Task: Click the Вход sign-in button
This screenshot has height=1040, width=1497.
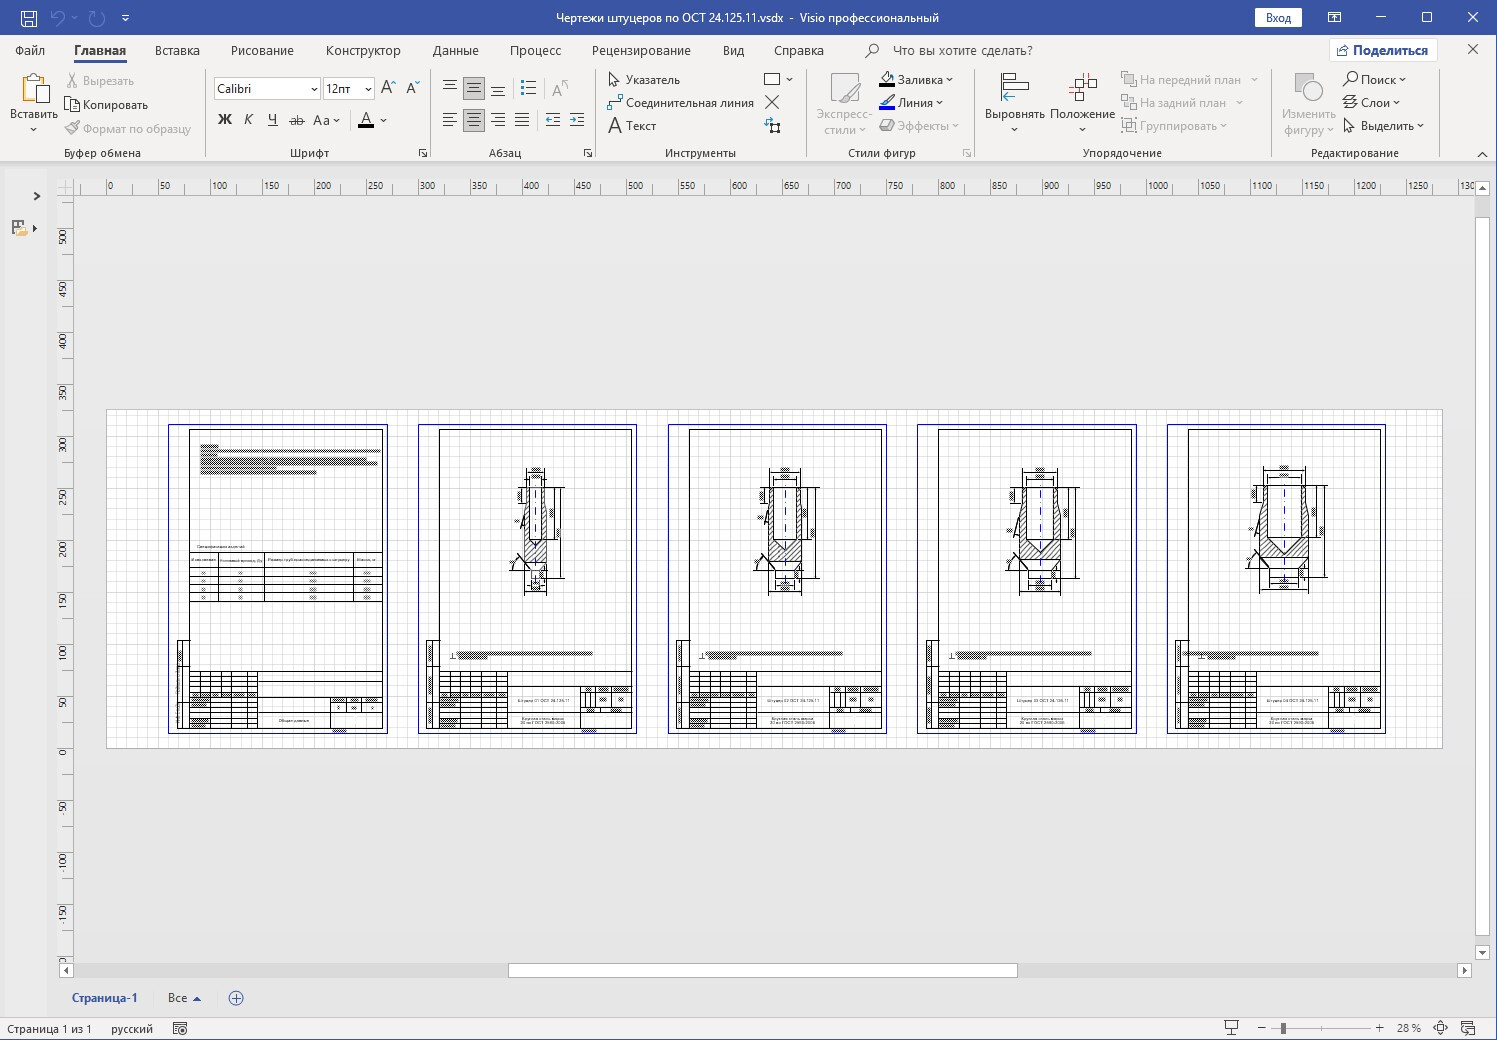Action: tap(1278, 18)
